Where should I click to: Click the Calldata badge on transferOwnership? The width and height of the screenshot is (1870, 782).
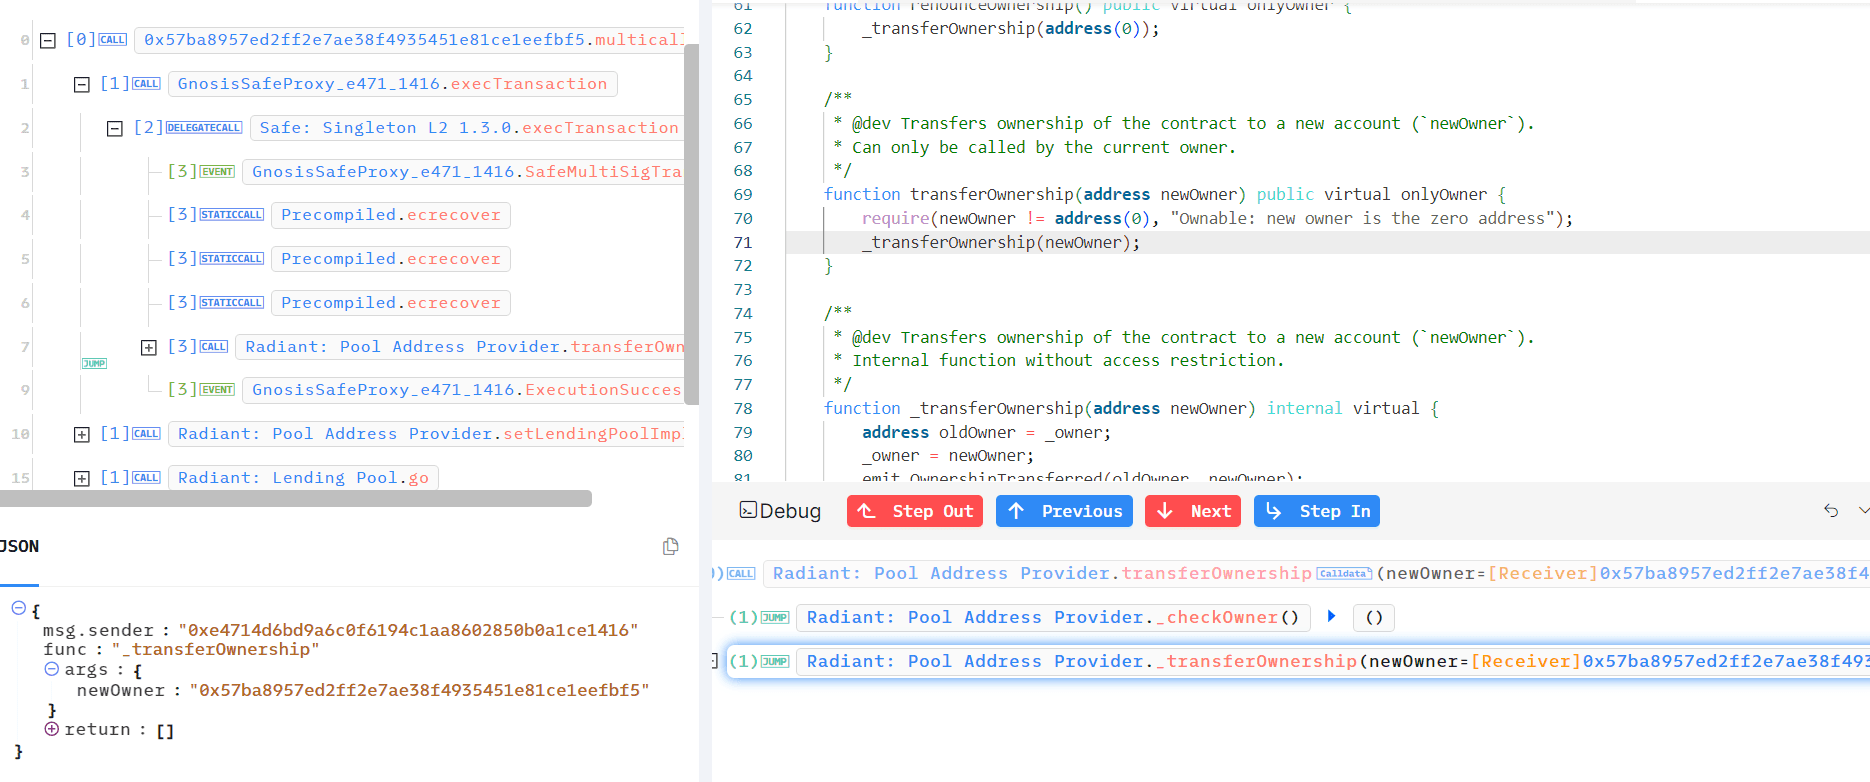(1344, 574)
